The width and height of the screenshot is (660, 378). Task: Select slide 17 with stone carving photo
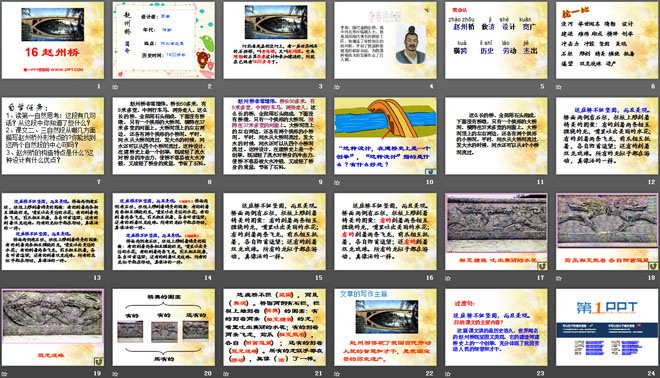pos(496,232)
